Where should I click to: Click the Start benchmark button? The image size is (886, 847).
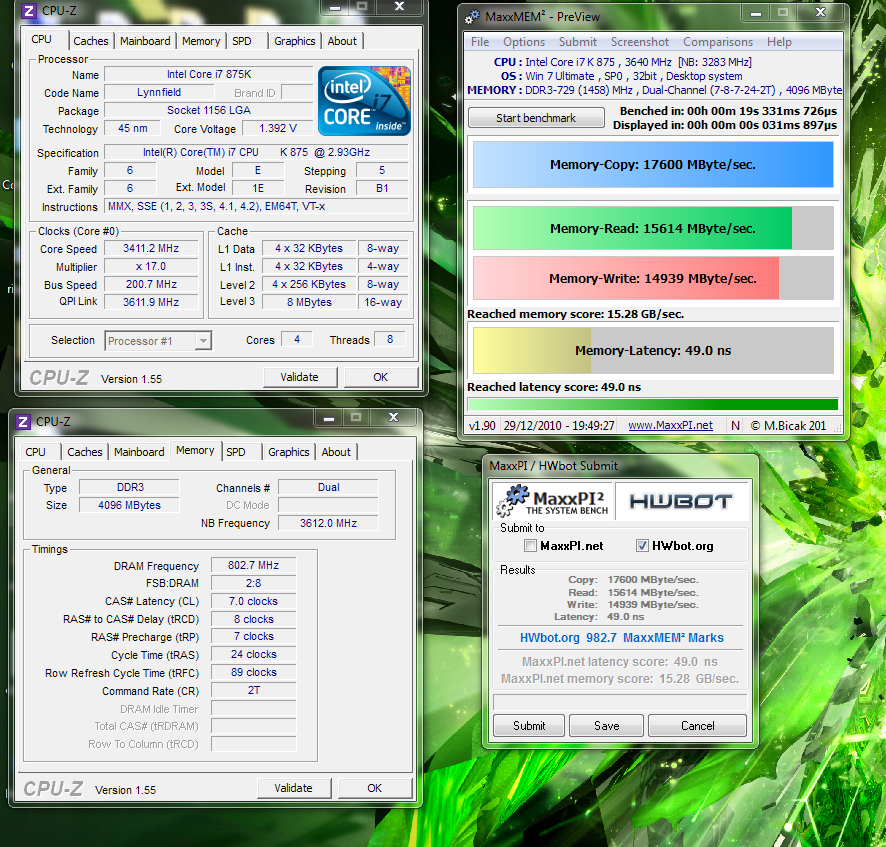(536, 118)
